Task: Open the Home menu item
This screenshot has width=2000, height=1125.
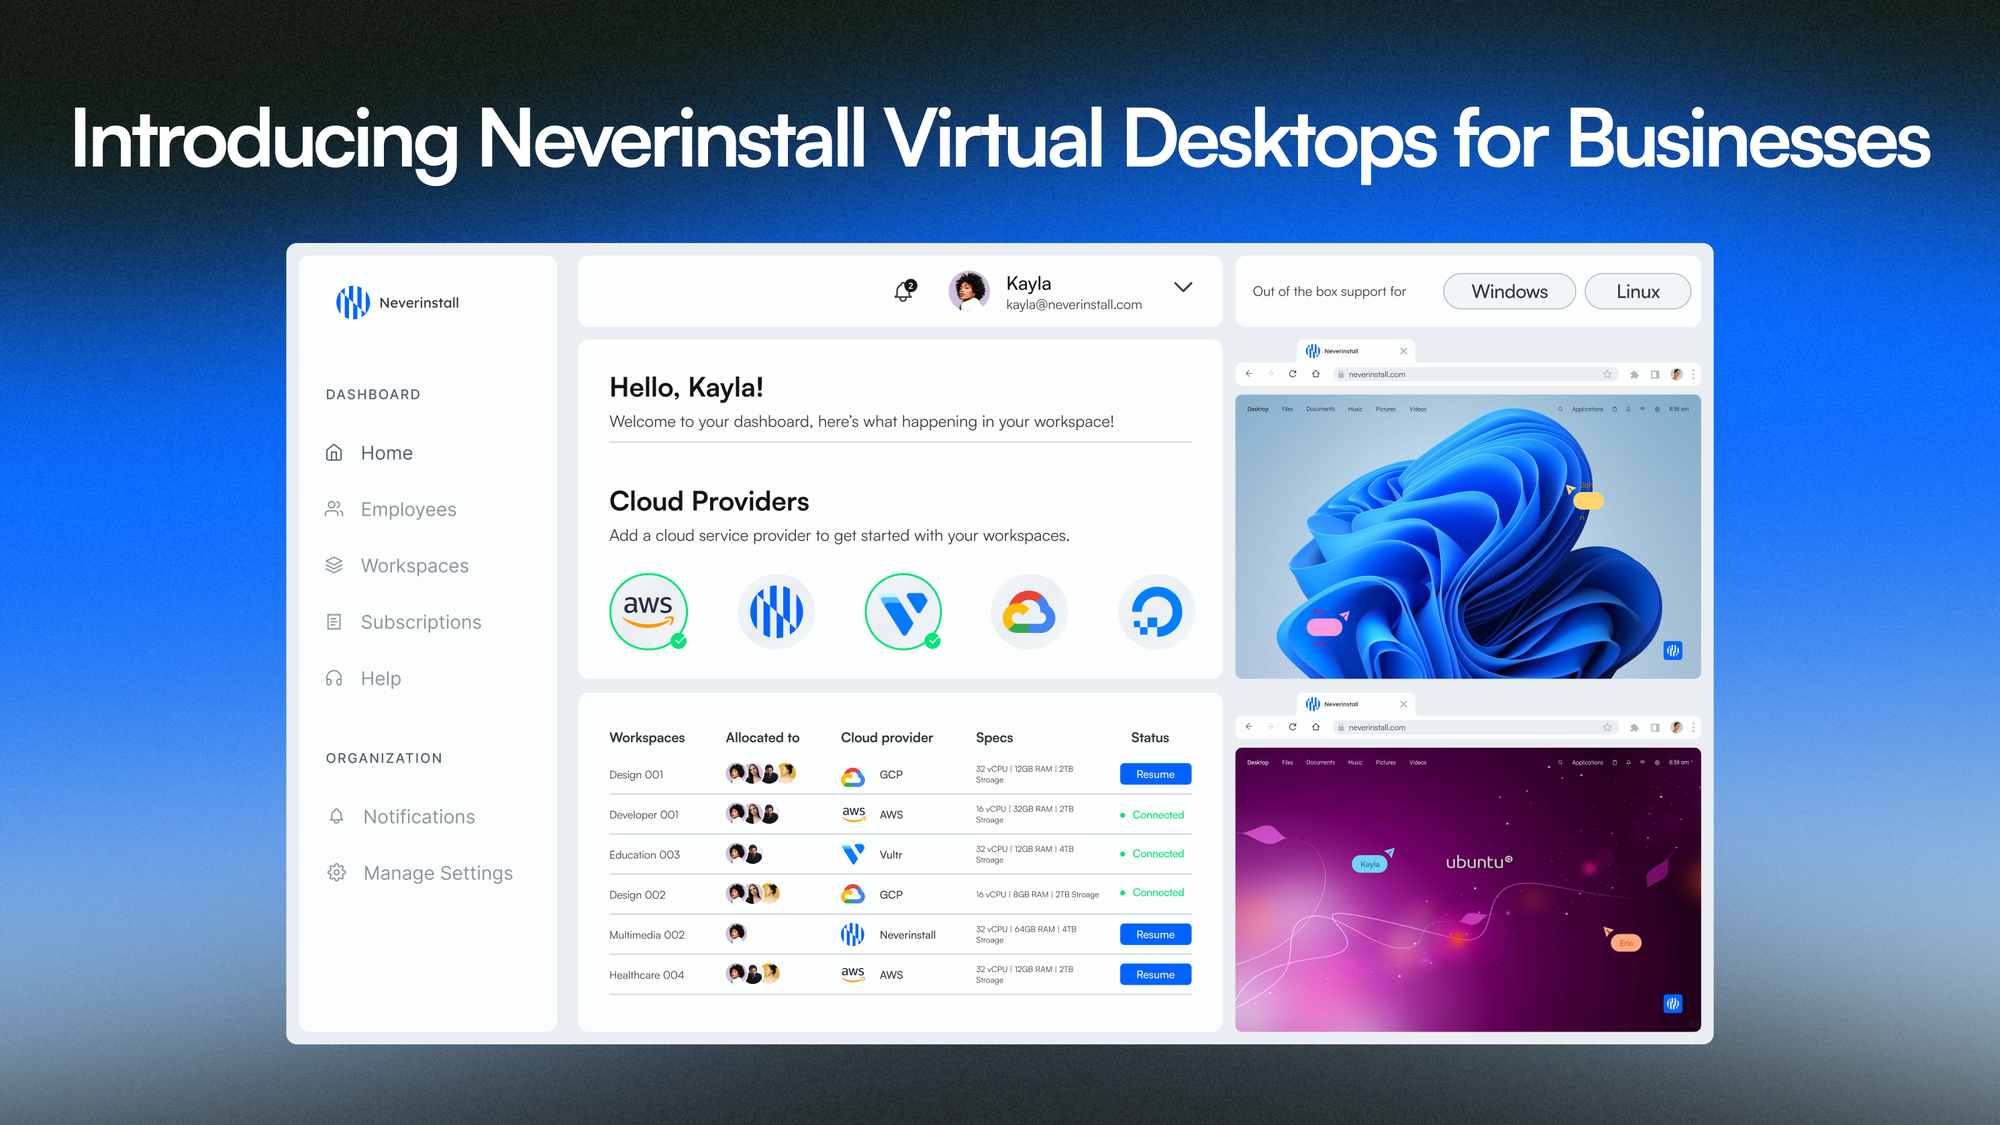Action: (x=386, y=453)
